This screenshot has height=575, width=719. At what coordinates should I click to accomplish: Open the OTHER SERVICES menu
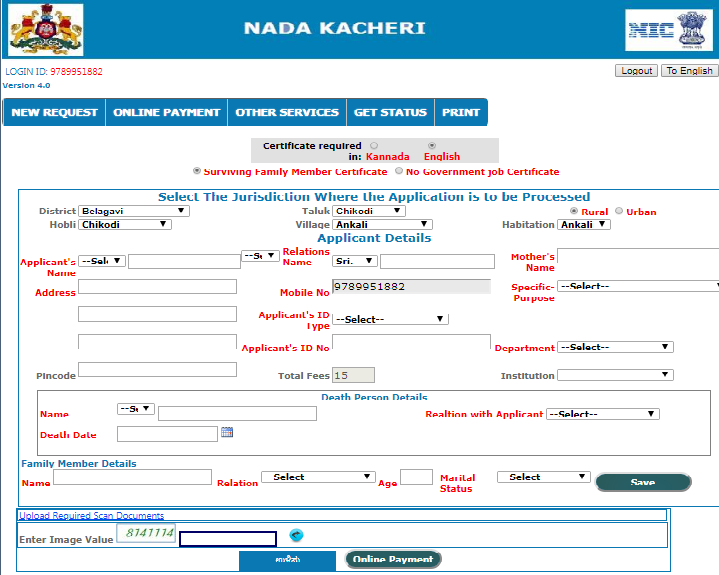click(287, 112)
